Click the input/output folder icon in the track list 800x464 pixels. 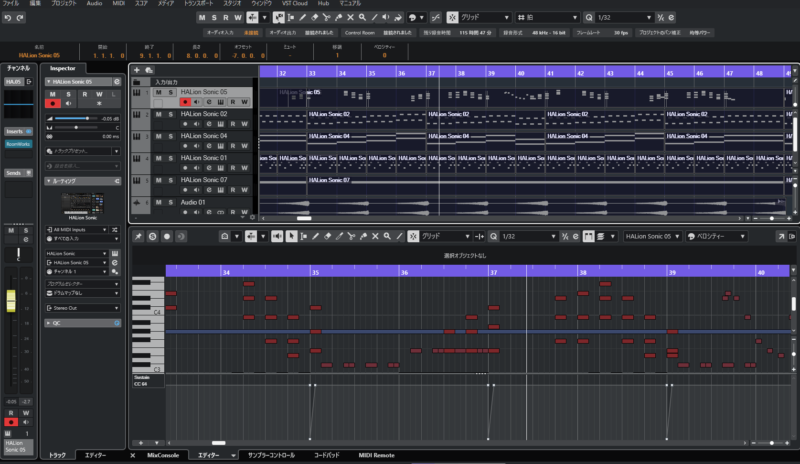coord(137,81)
